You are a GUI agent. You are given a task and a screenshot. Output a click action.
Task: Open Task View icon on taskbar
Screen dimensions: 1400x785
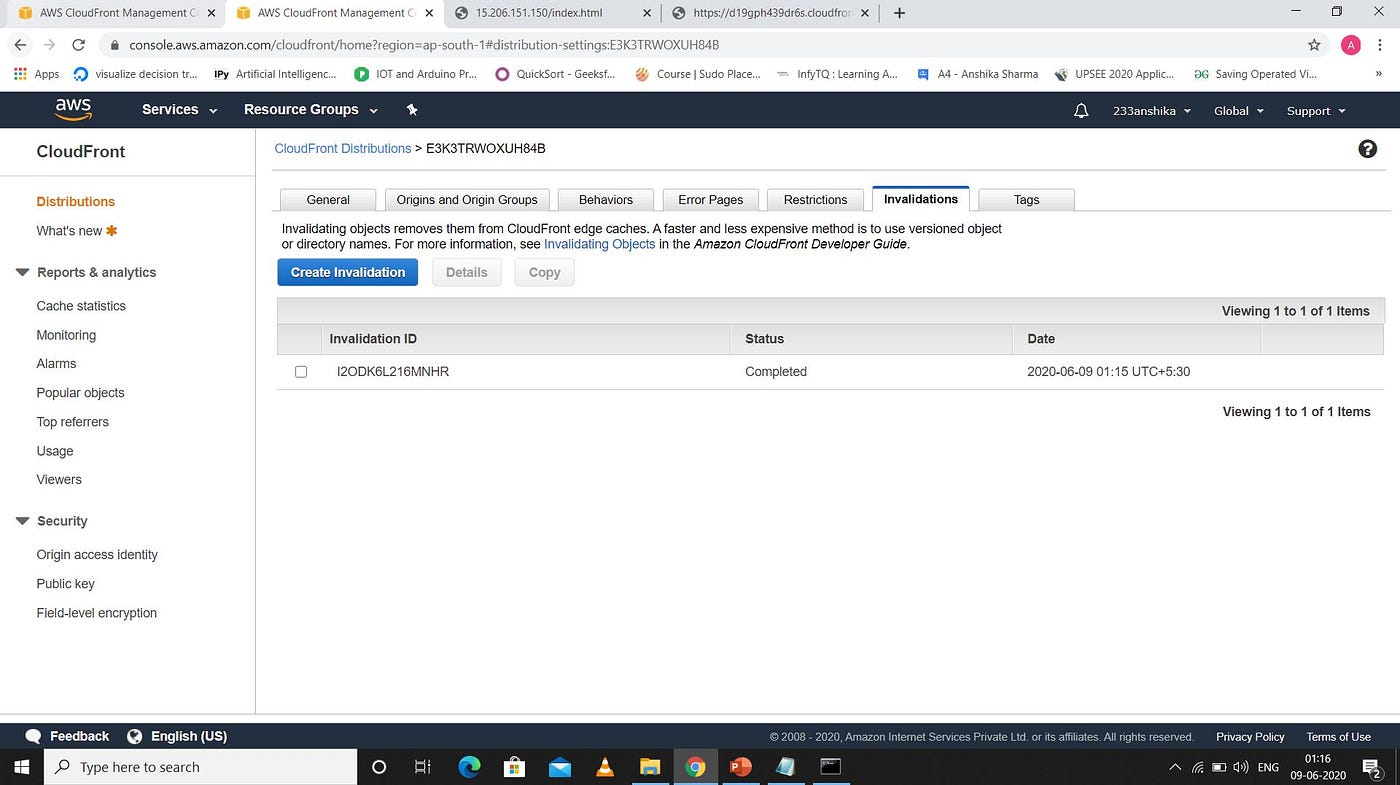pos(423,767)
